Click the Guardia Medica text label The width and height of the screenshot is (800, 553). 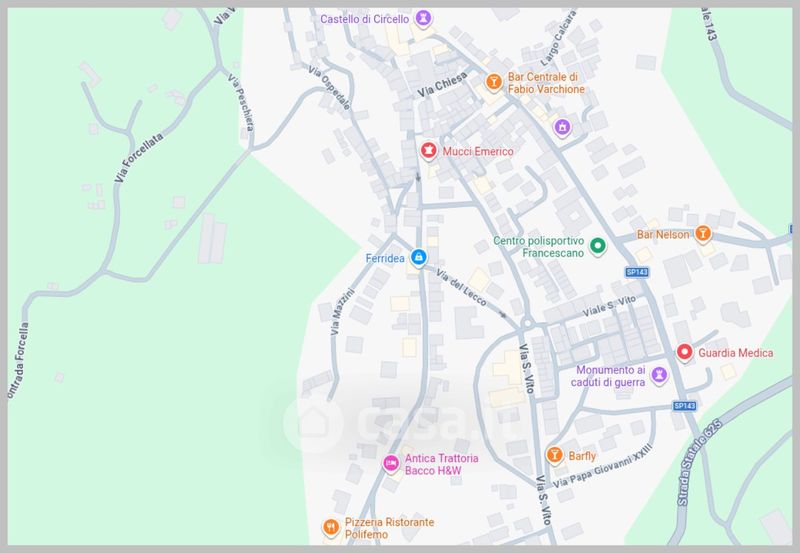click(x=735, y=353)
